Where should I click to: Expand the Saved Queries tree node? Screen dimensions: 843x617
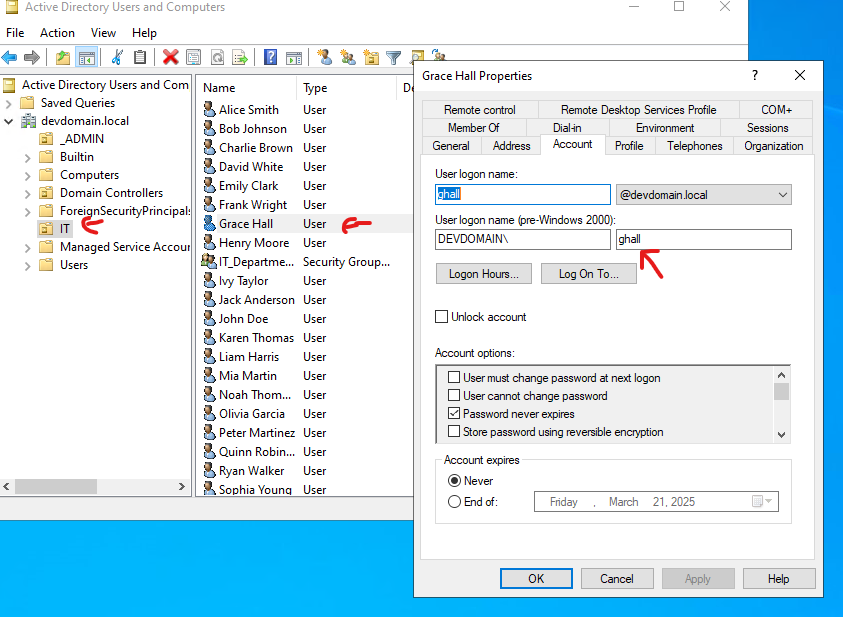click(x=9, y=103)
